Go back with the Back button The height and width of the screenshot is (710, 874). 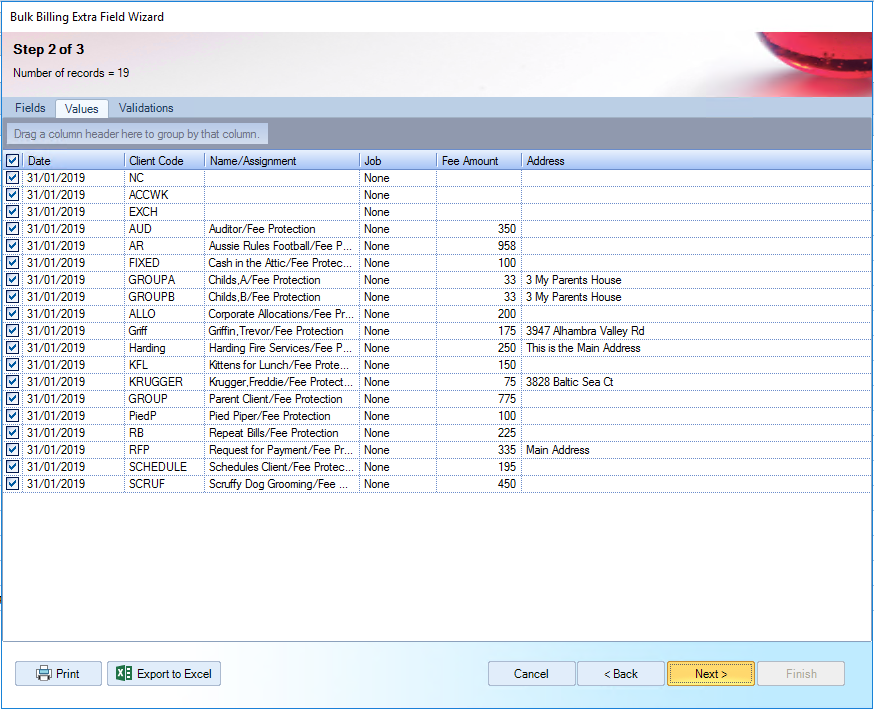621,674
